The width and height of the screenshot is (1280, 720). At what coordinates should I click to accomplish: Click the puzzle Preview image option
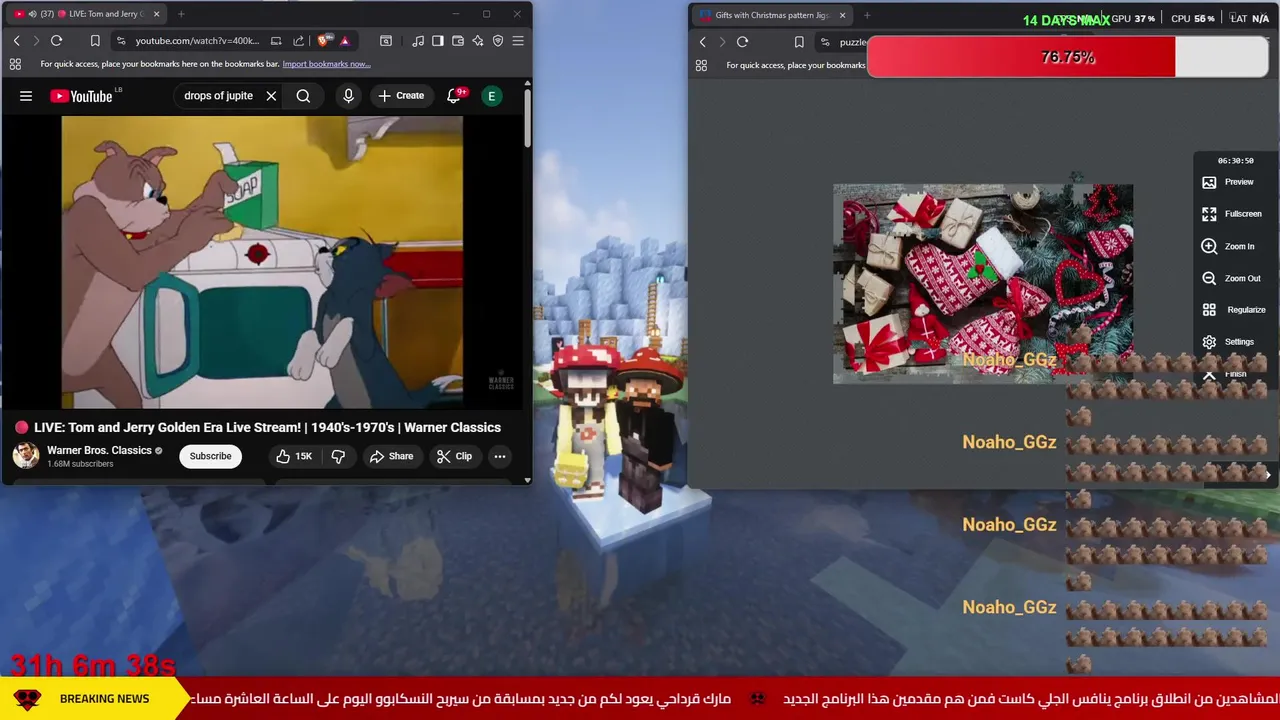[1229, 182]
